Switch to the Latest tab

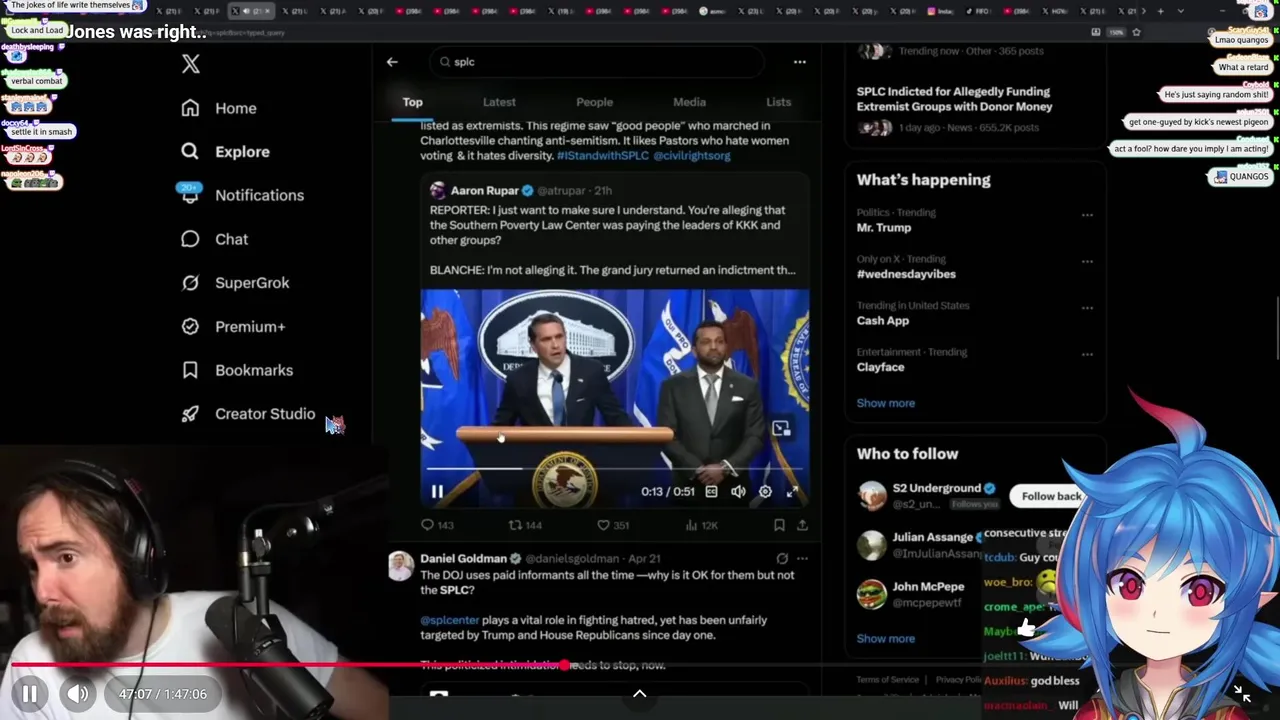(x=499, y=102)
